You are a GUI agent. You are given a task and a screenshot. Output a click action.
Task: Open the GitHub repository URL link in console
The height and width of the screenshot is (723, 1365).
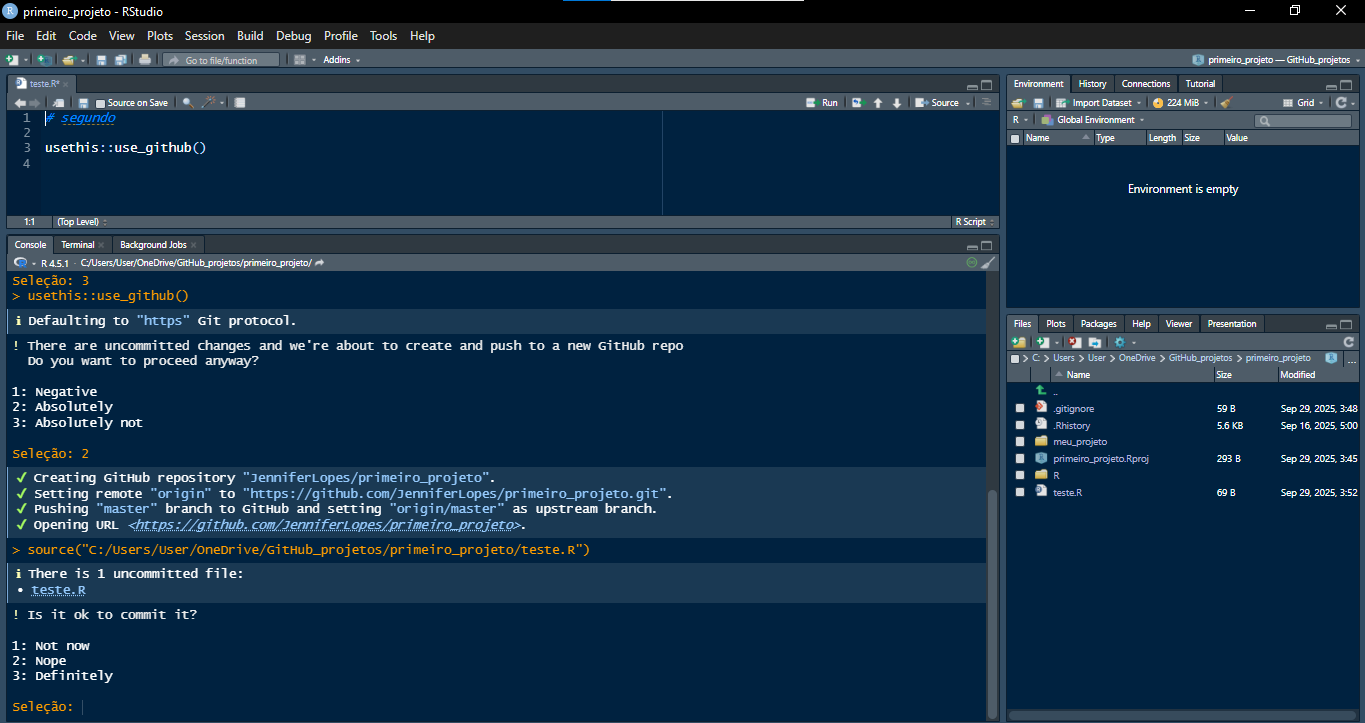point(326,525)
